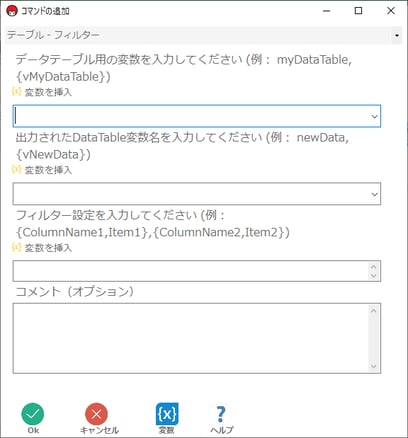Click the {x} icon beside 変数を挿入 for filter settings
The height and width of the screenshot is (438, 408).
pos(16,247)
